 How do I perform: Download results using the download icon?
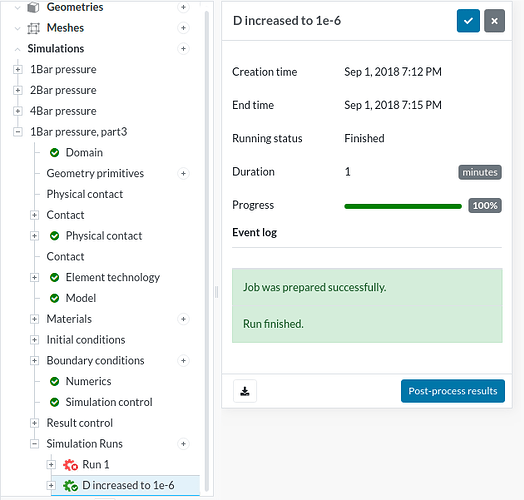pyautogui.click(x=245, y=391)
